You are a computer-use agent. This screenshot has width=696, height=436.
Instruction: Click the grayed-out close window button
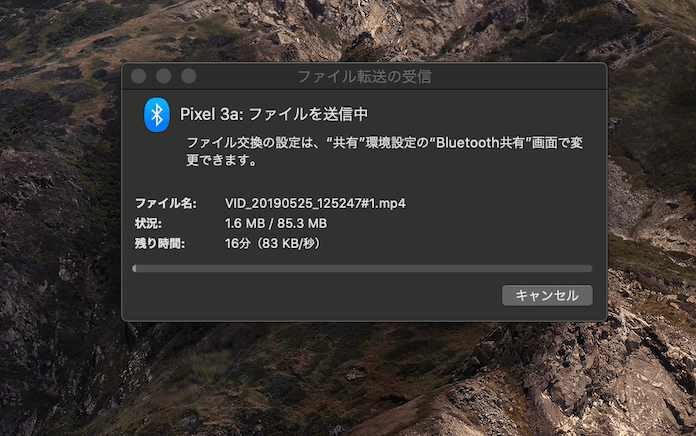point(139,76)
